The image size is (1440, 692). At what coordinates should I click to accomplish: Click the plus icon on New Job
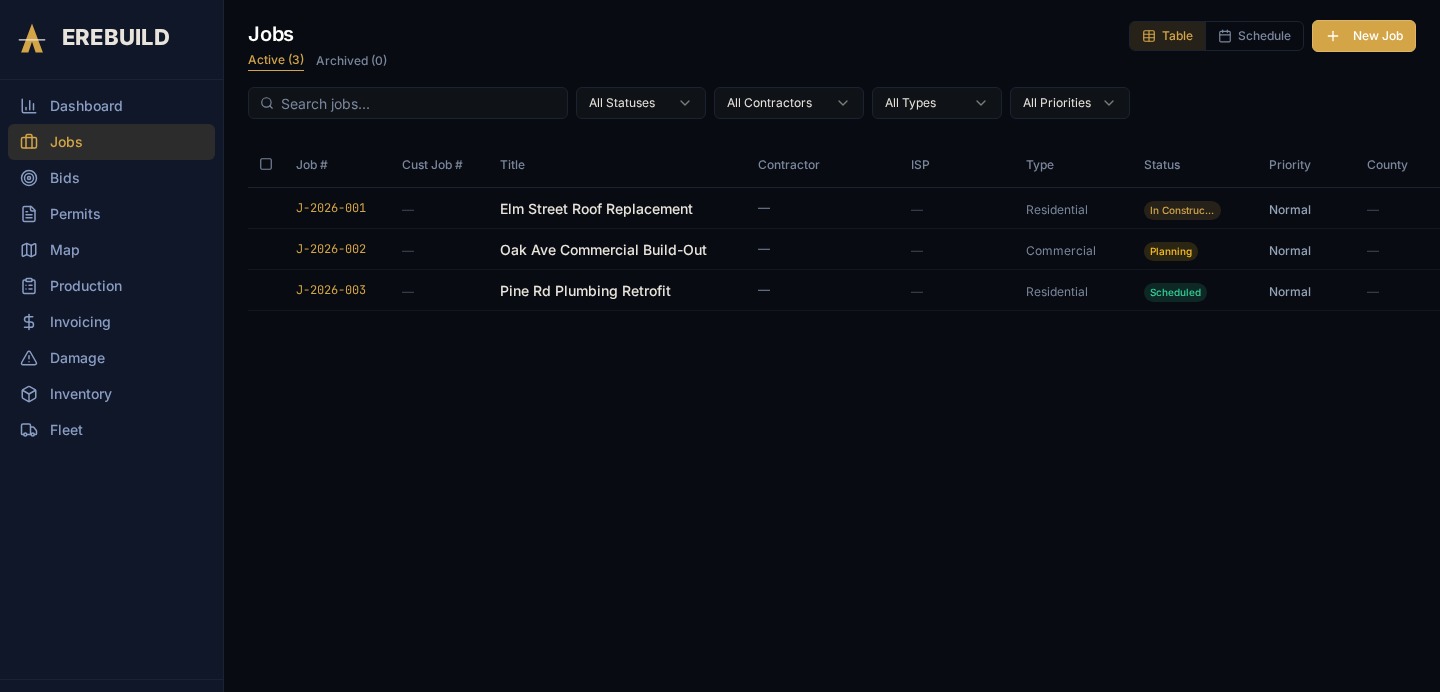(1333, 36)
